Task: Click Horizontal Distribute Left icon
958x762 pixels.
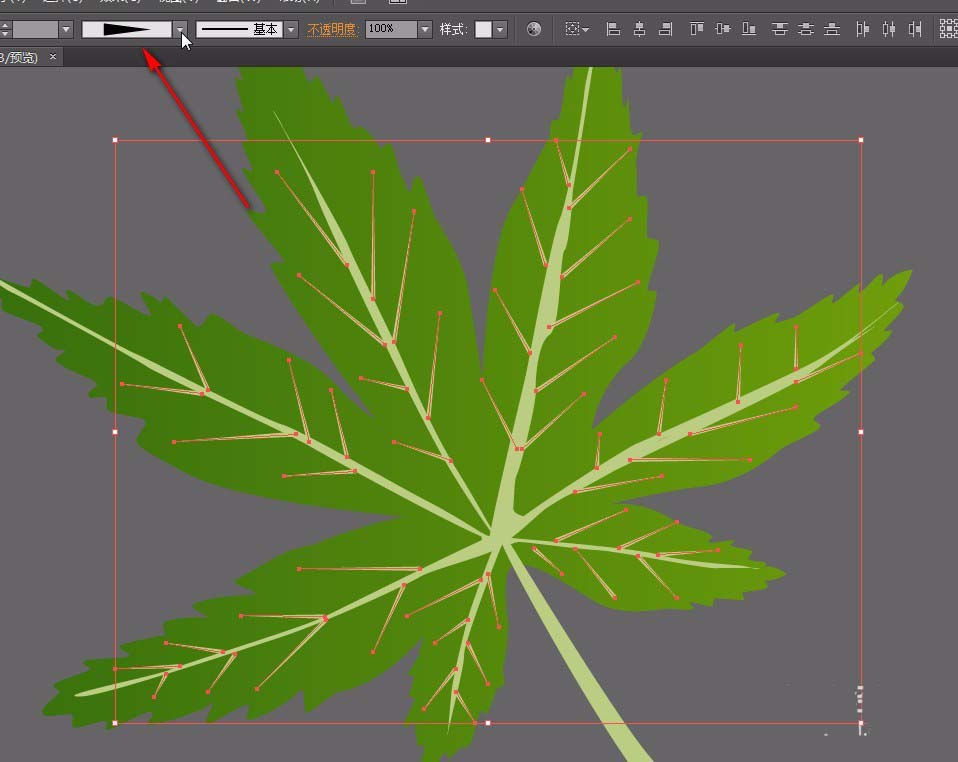Action: tap(863, 29)
